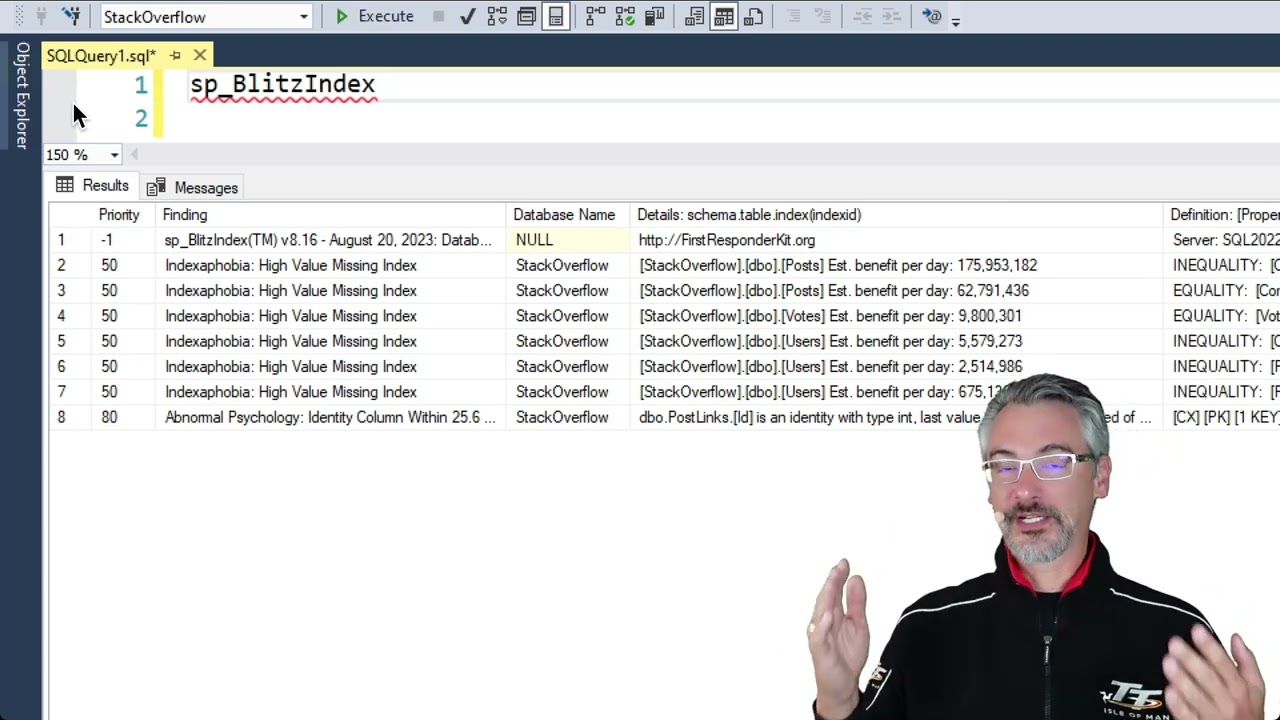The height and width of the screenshot is (720, 1280).
Task: Select row 1 by its row header
Action: pyautogui.click(x=70, y=240)
